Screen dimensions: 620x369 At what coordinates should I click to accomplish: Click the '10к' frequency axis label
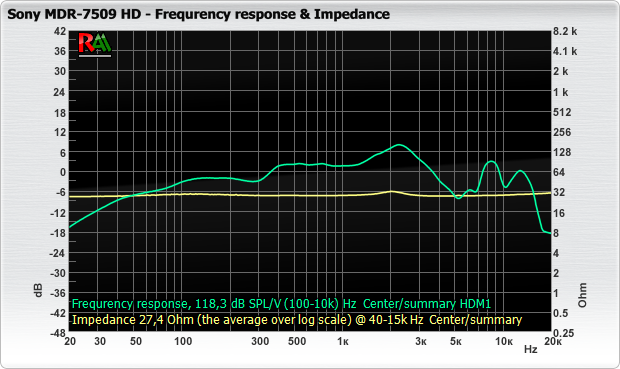(x=504, y=341)
